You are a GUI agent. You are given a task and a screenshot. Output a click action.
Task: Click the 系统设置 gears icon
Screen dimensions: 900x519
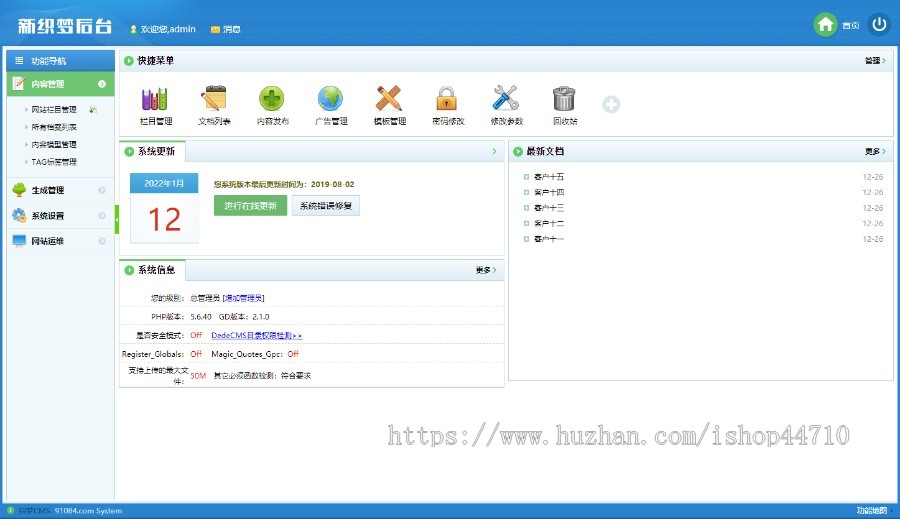[19, 215]
